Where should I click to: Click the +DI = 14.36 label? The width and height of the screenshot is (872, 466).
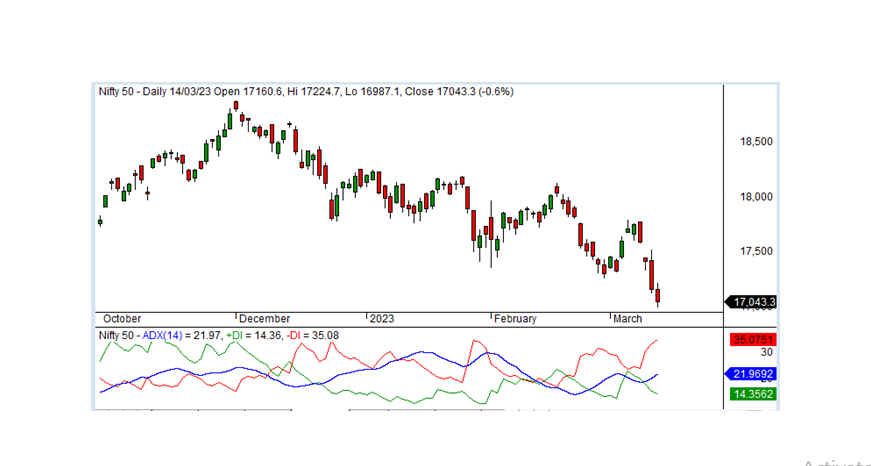tap(255, 335)
